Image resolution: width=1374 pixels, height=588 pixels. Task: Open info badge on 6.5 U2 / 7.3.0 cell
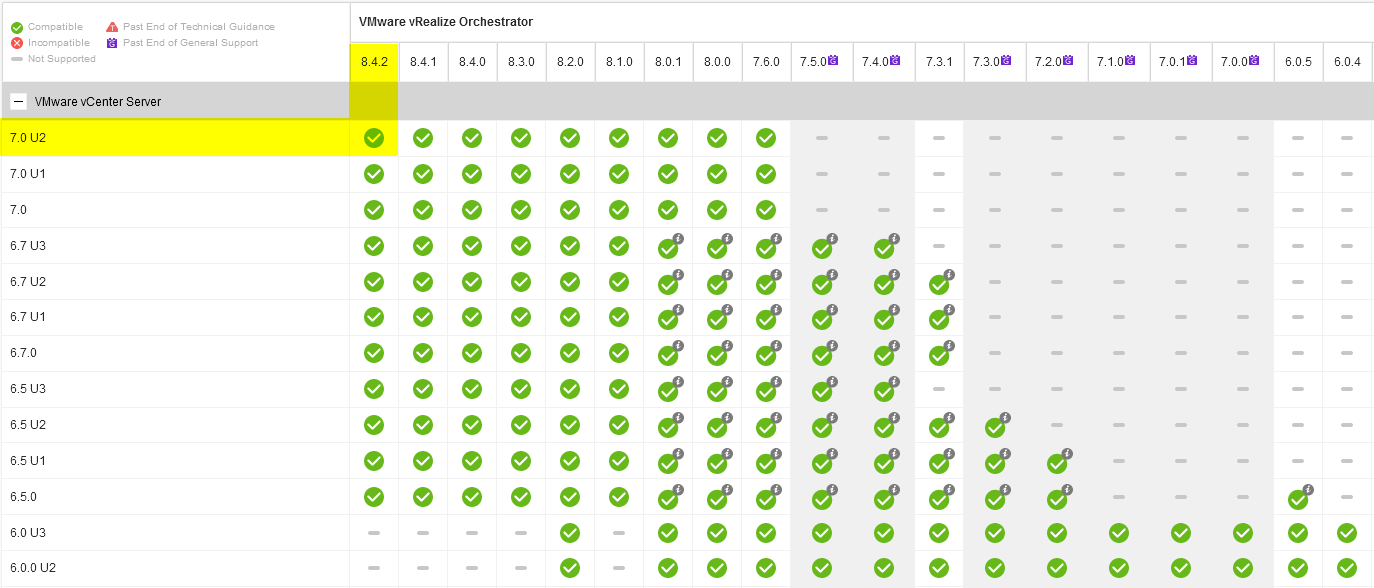pos(1005,418)
